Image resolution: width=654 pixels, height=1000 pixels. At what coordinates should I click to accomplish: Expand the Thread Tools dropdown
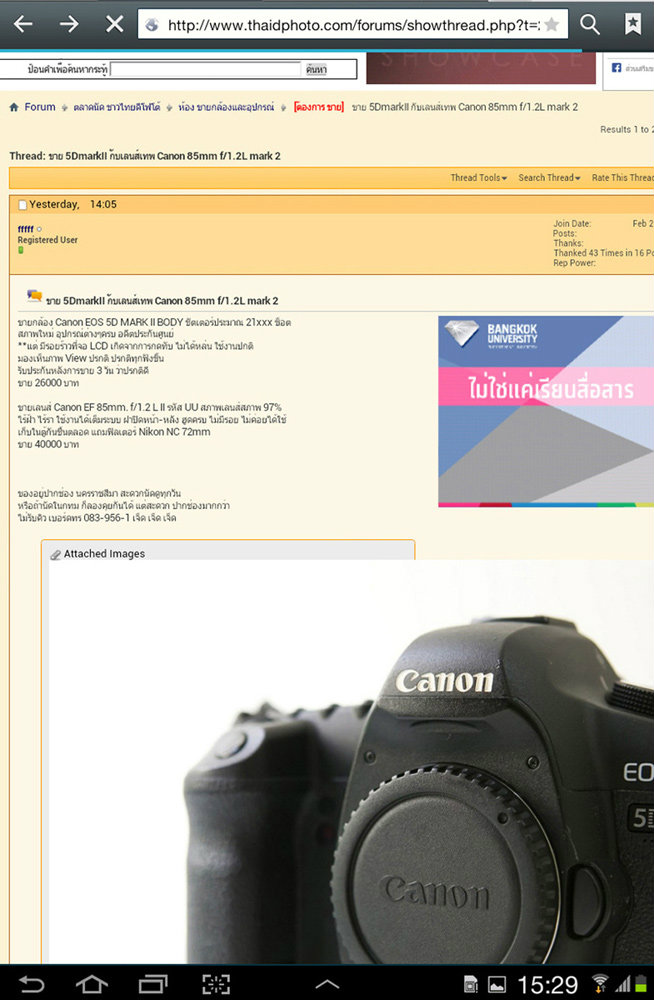[x=479, y=178]
